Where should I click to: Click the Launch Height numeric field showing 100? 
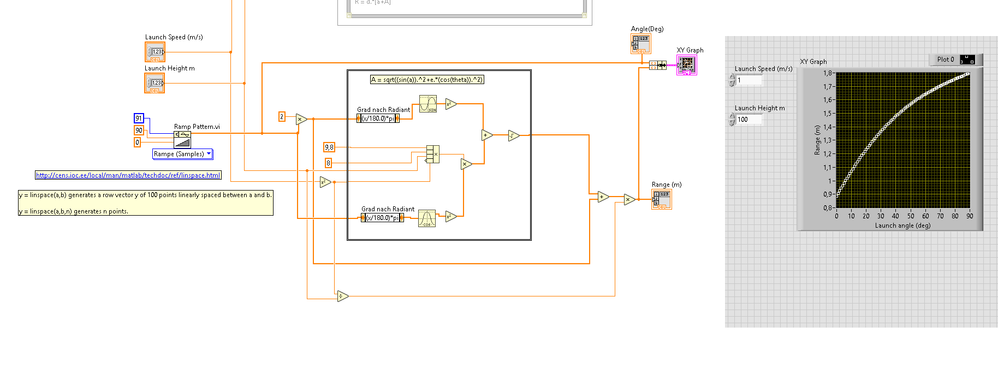(749, 120)
